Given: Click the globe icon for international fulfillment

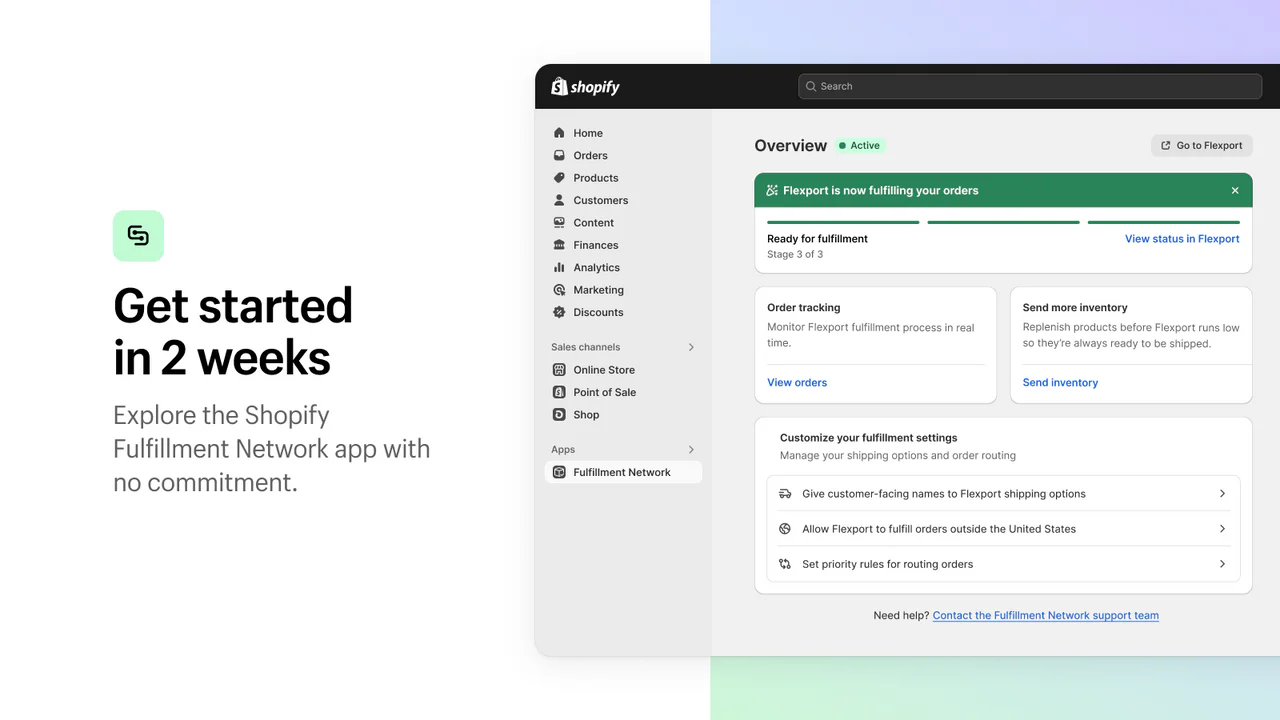Looking at the screenshot, I should coord(785,529).
